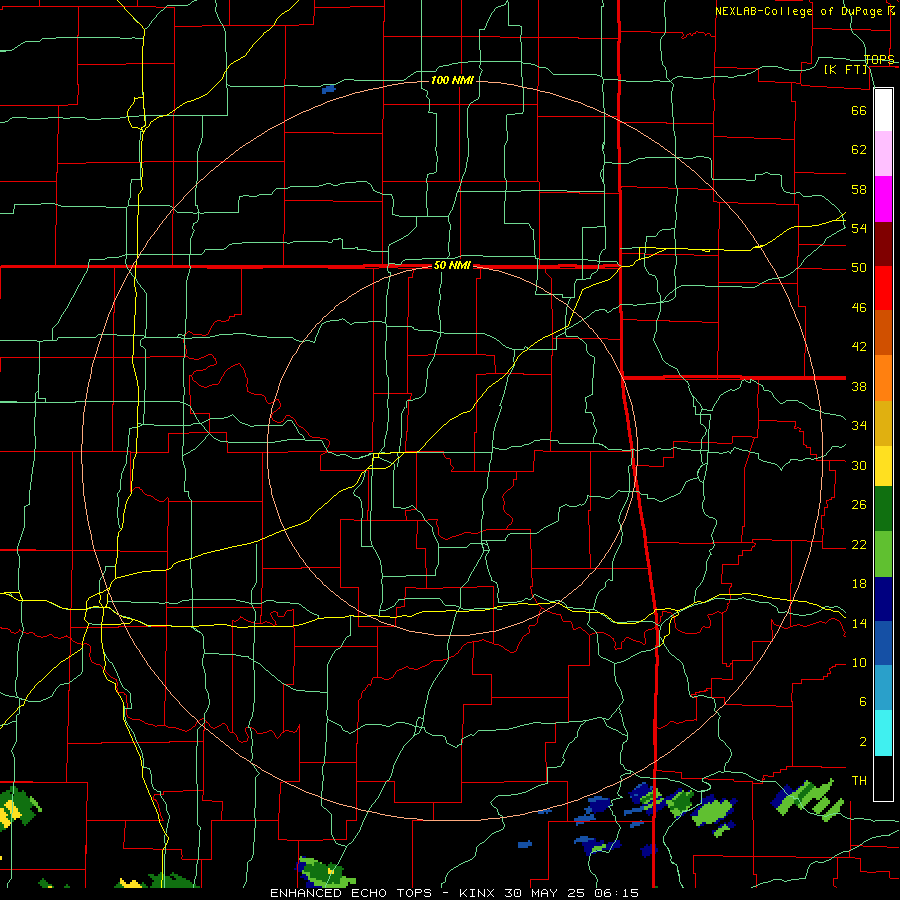Viewport: 900px width, 900px height.
Task: Click the bright red legend swatch
Action: click(883, 288)
